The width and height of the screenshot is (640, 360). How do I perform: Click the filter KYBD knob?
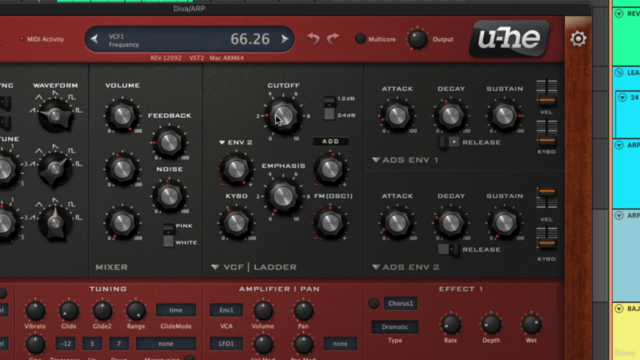pyautogui.click(x=236, y=223)
